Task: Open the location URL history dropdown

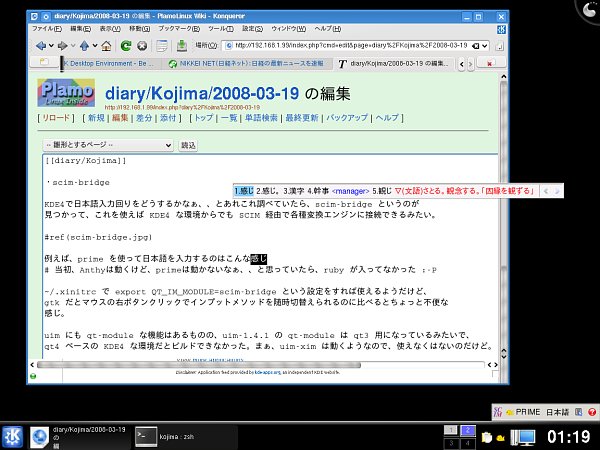Action: tap(484, 46)
